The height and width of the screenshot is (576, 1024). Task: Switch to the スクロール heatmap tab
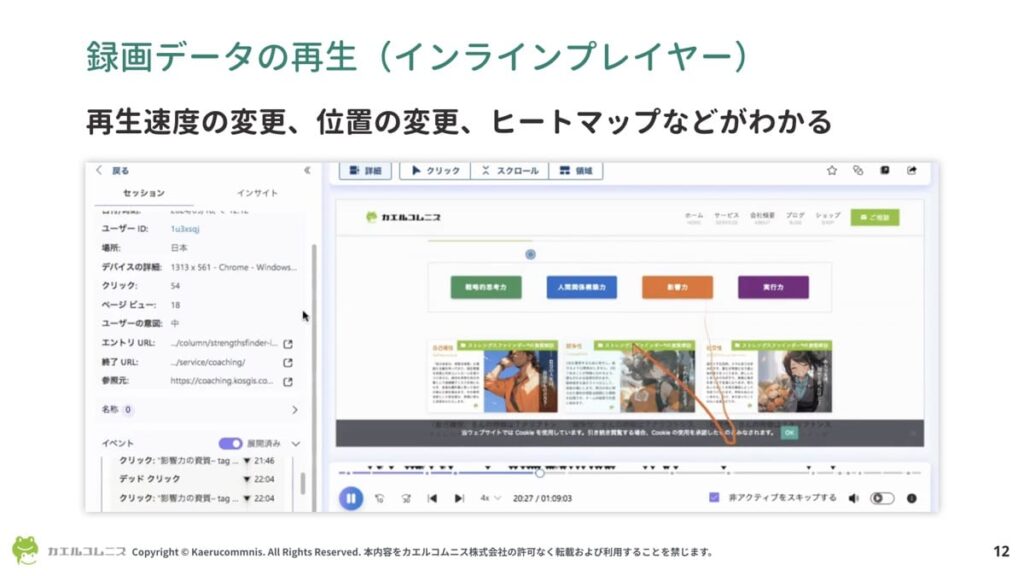click(x=510, y=170)
